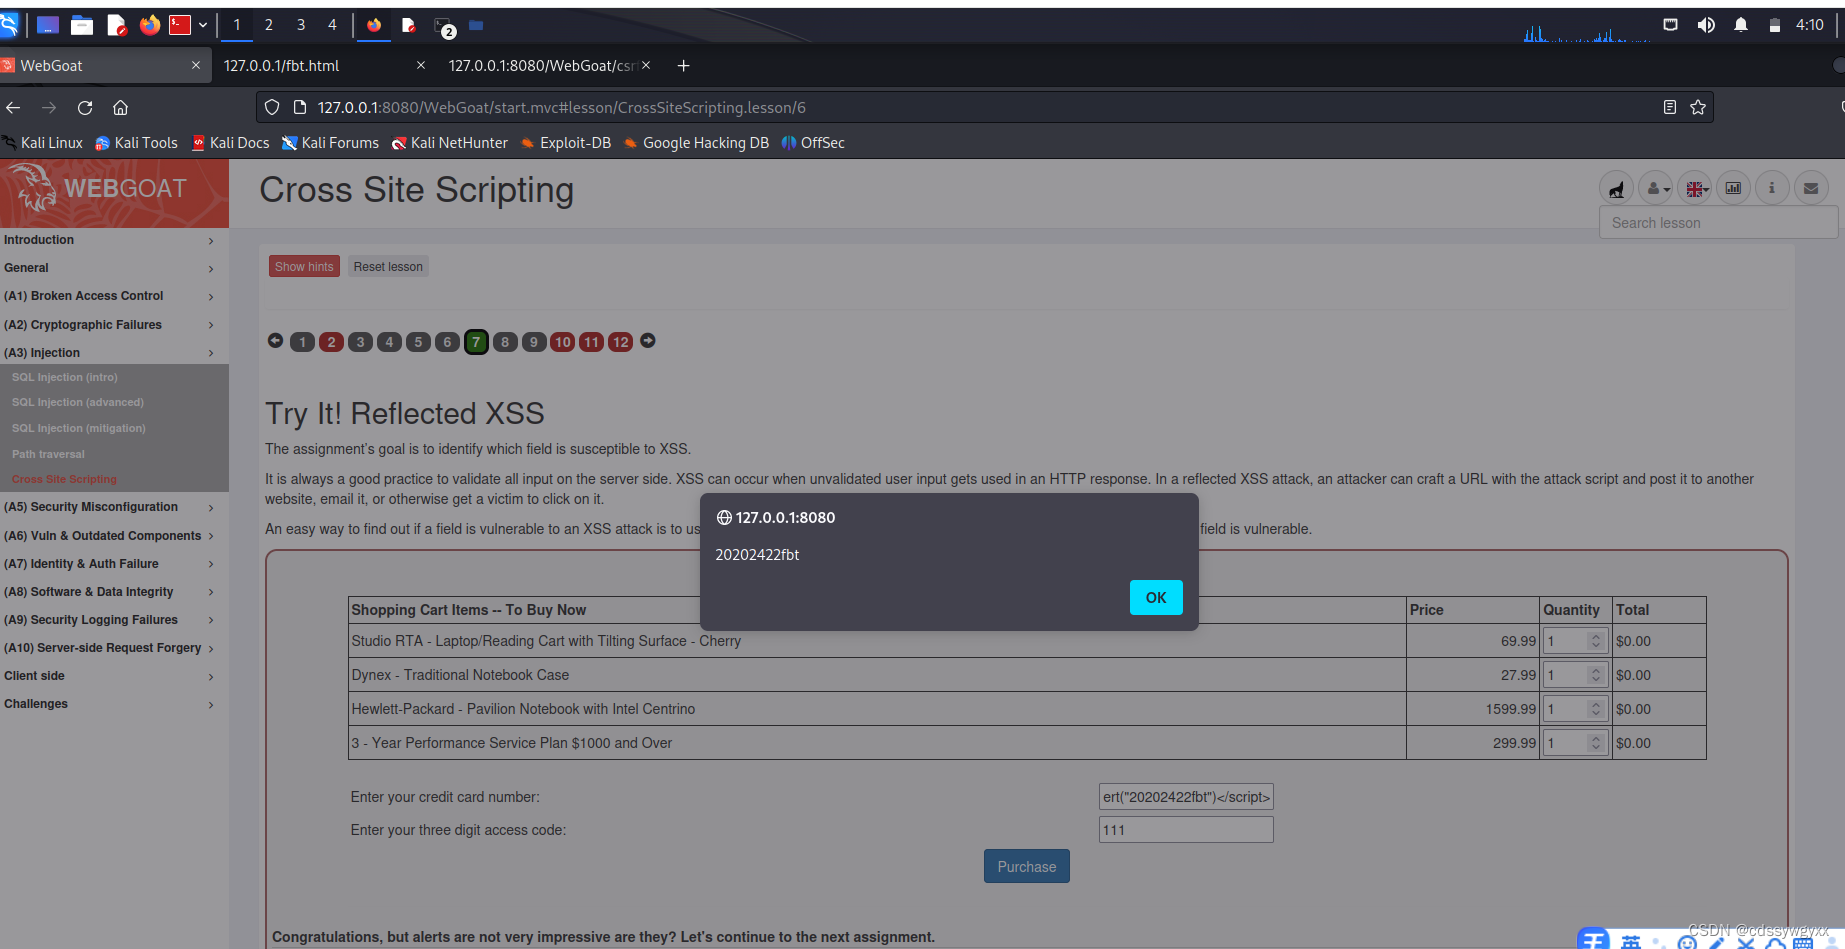
Task: Bookmark this page with the star
Action: pyautogui.click(x=1698, y=107)
